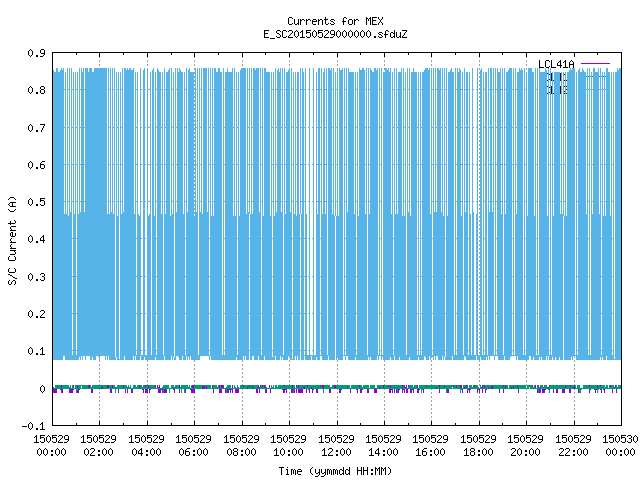
Task: Click the 150529 10:00 time tick label
Action: point(288,446)
